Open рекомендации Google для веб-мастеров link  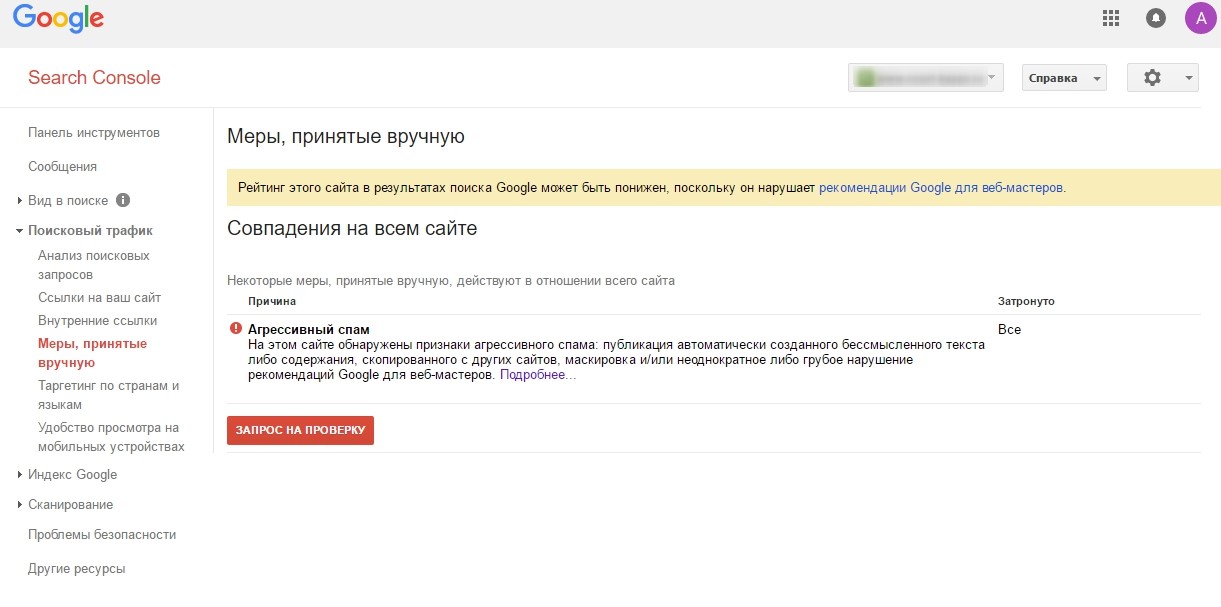click(x=940, y=187)
